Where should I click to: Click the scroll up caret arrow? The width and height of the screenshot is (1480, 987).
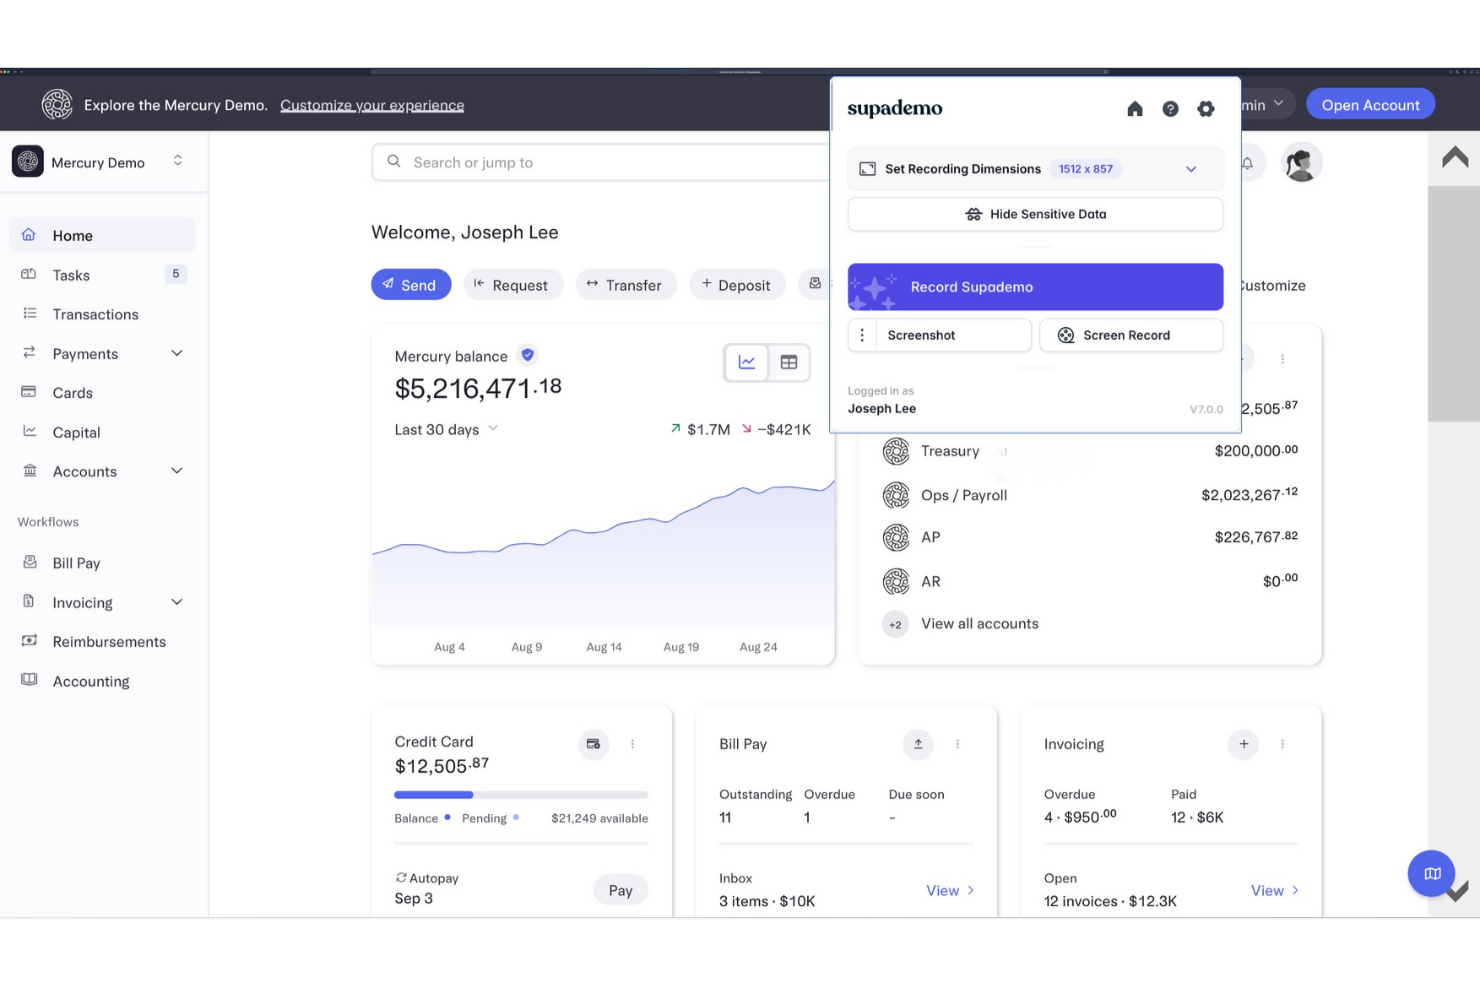[x=1455, y=157]
